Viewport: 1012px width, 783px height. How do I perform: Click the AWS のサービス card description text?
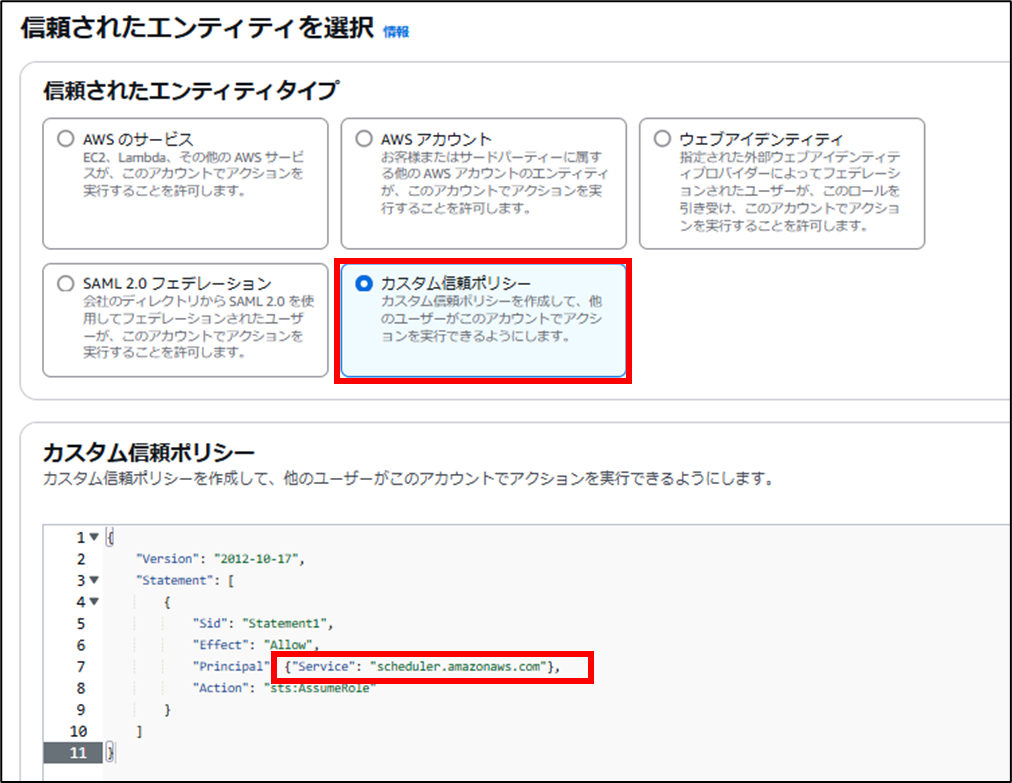[x=193, y=174]
